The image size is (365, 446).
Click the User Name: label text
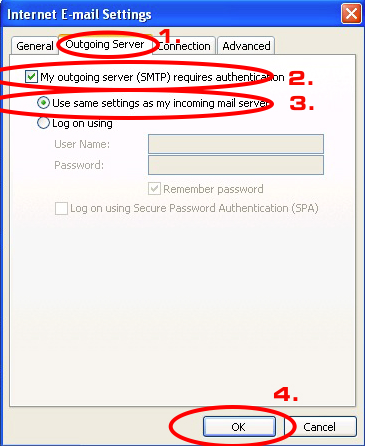click(x=82, y=144)
